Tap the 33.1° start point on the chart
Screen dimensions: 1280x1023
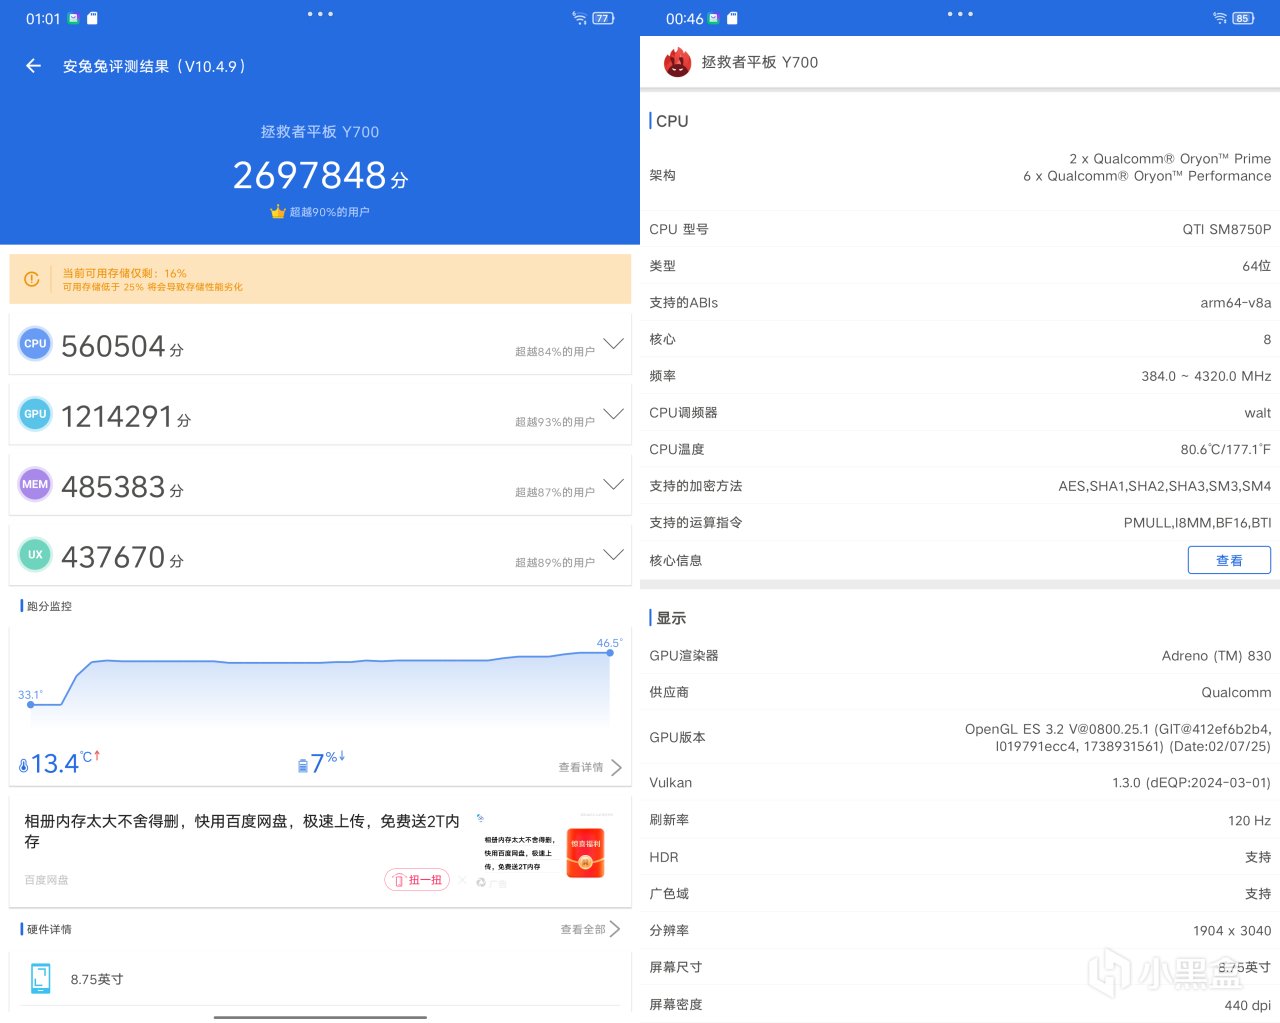click(31, 704)
